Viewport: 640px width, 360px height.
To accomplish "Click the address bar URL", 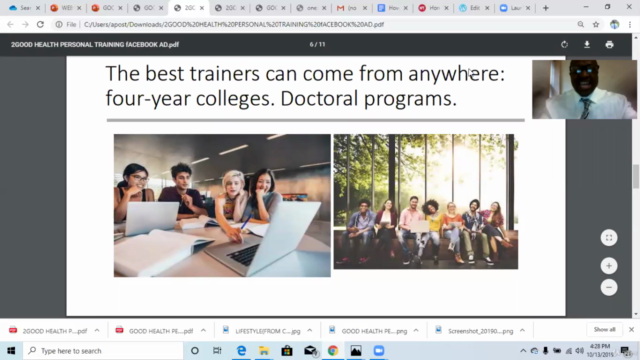I will (234, 24).
